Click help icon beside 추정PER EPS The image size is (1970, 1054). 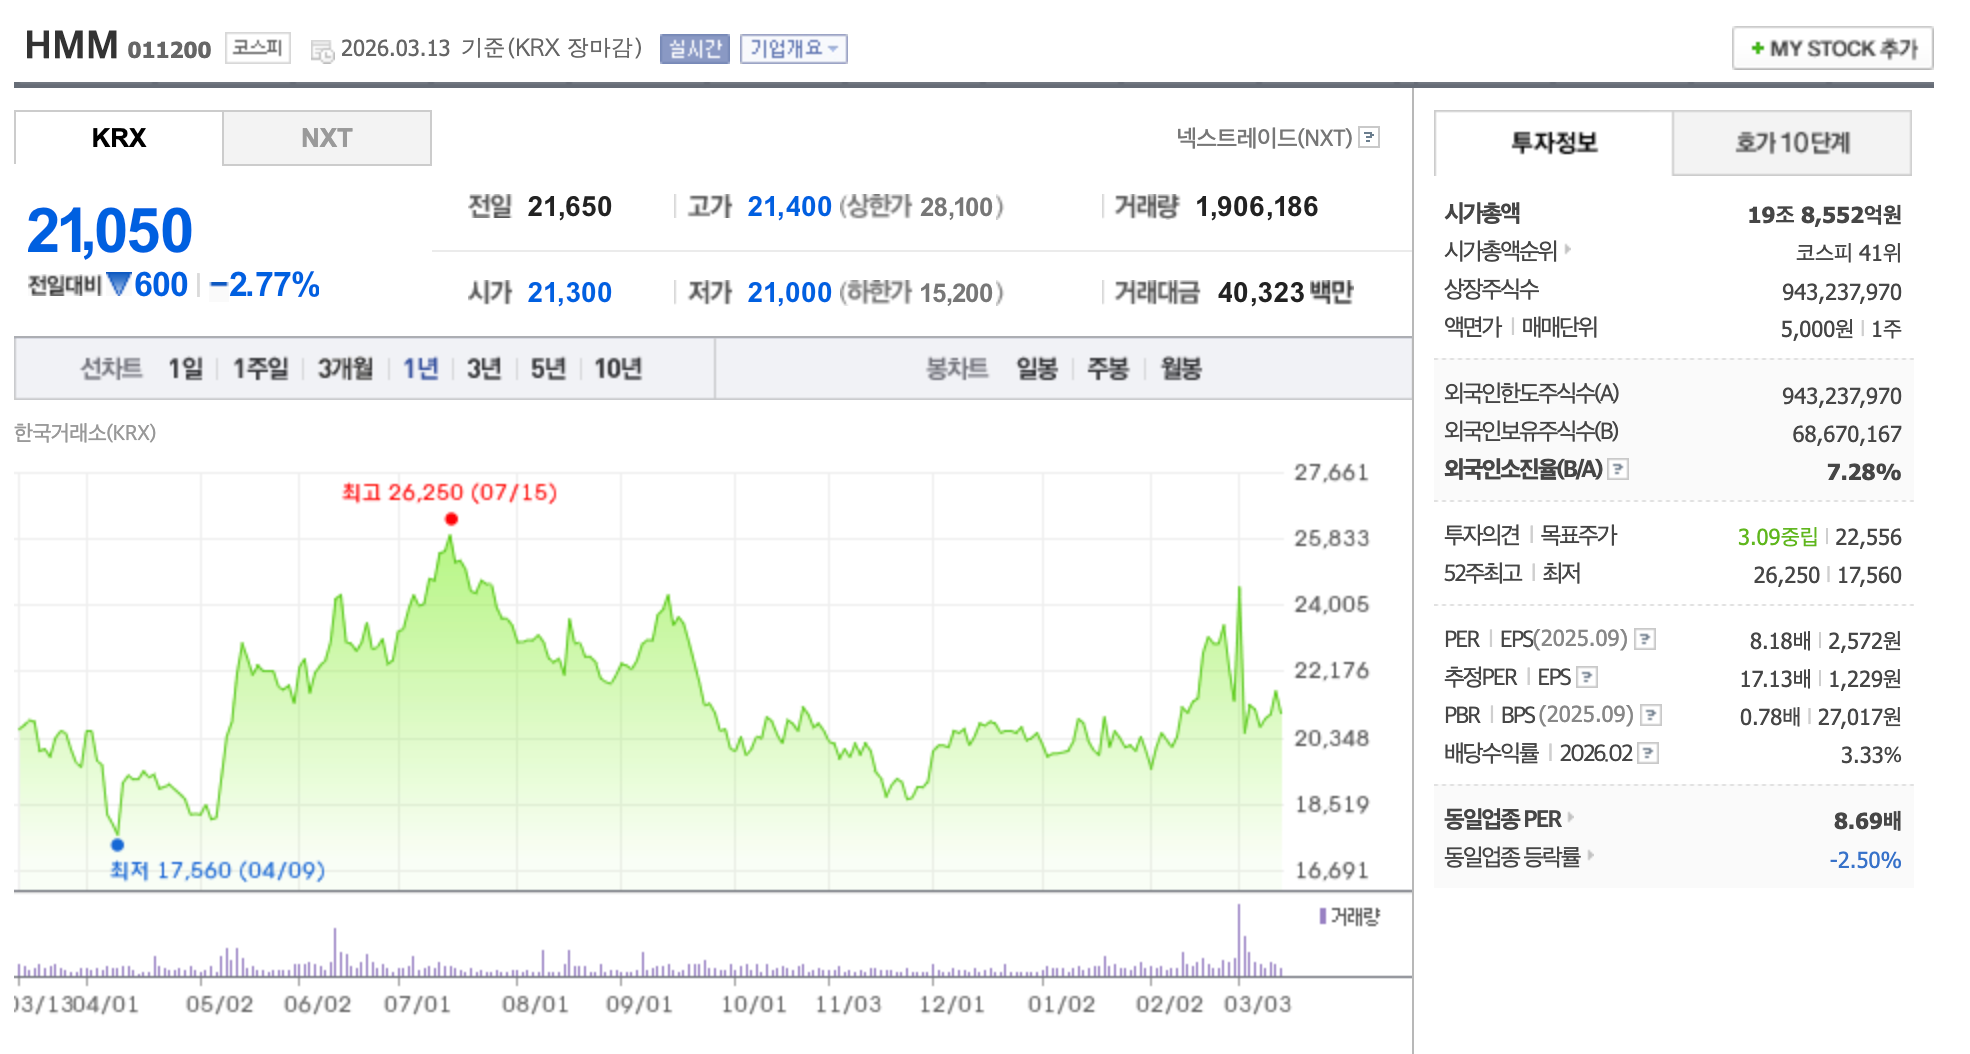pyautogui.click(x=1587, y=677)
